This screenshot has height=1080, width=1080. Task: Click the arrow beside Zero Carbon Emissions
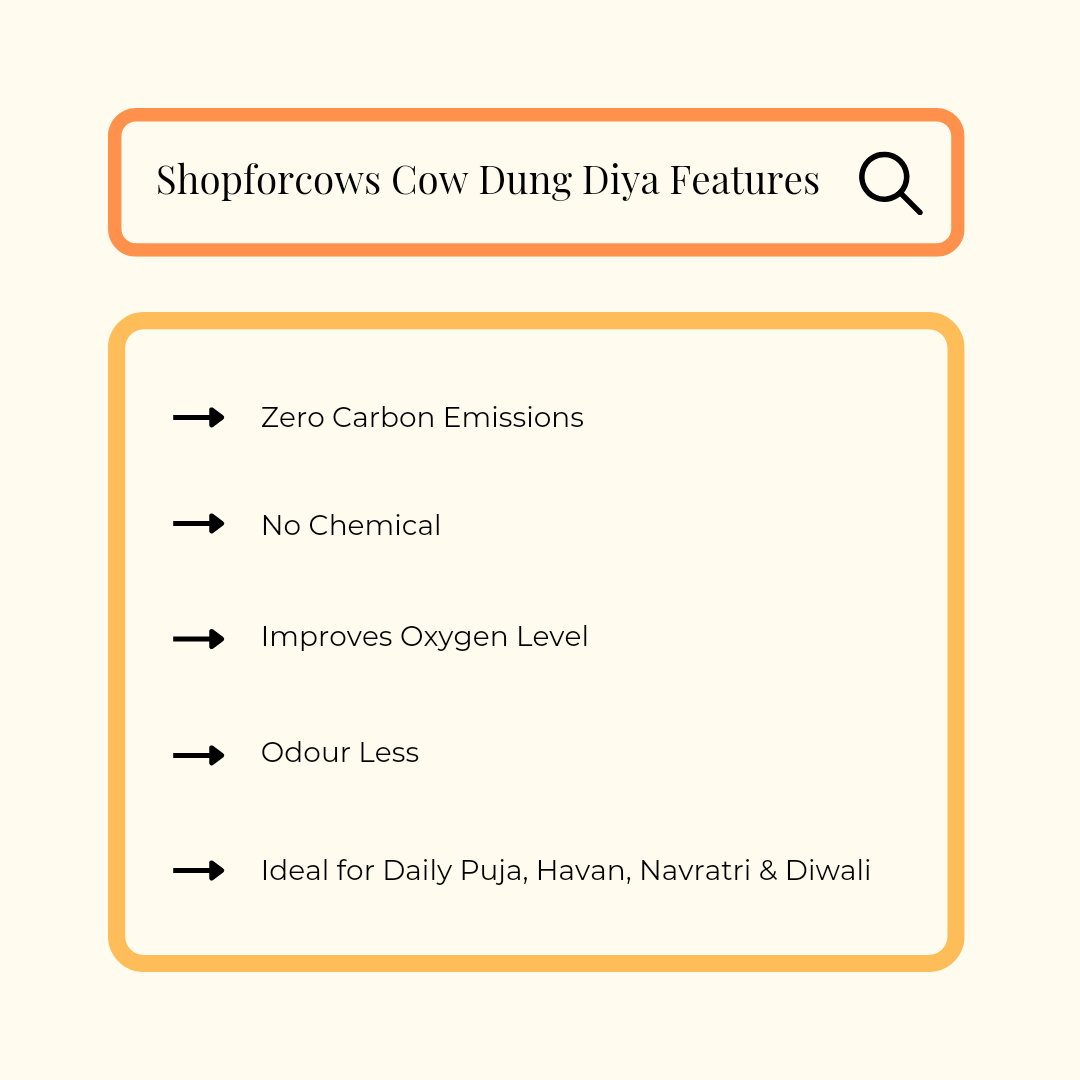[198, 417]
